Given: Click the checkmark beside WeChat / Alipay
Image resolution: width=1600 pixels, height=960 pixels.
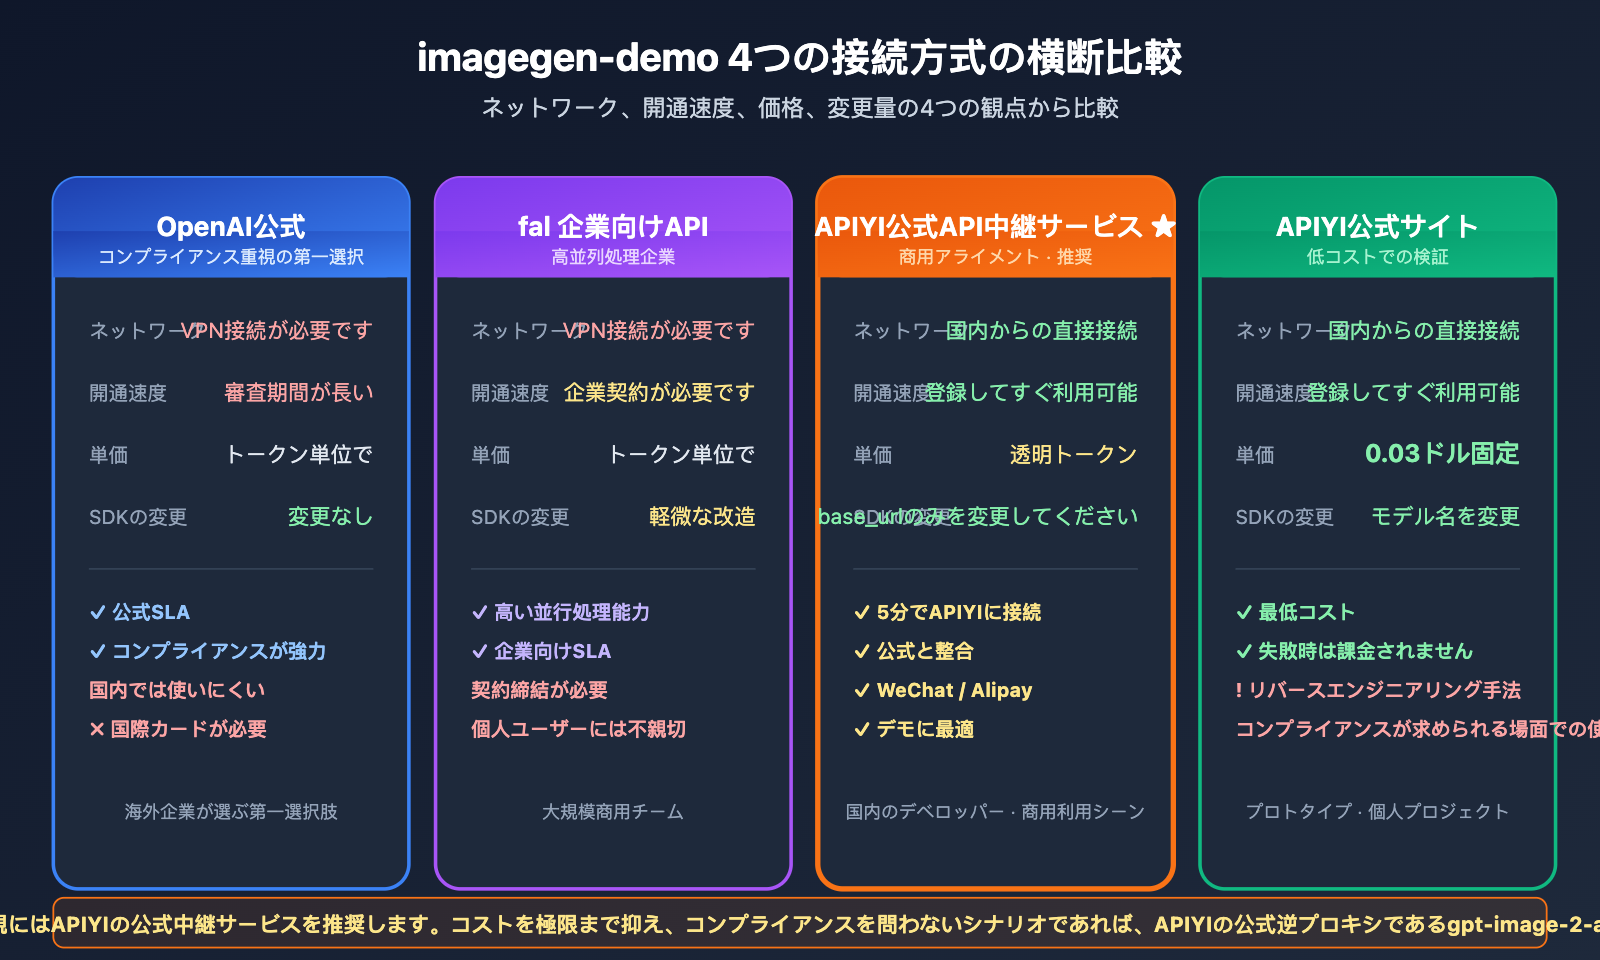Looking at the screenshot, I should [860, 689].
